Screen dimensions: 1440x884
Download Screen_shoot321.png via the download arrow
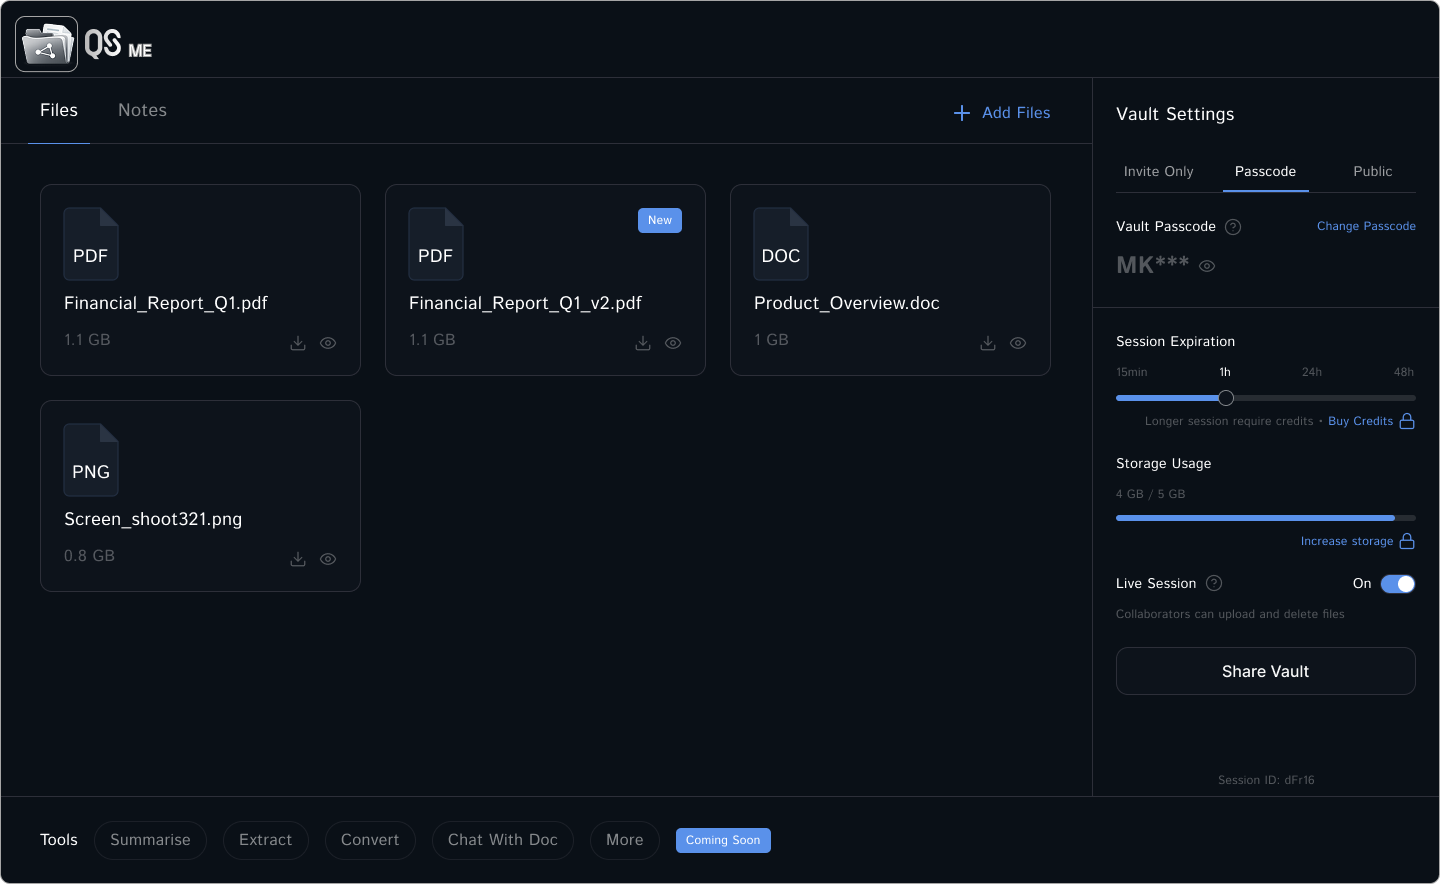click(x=298, y=559)
